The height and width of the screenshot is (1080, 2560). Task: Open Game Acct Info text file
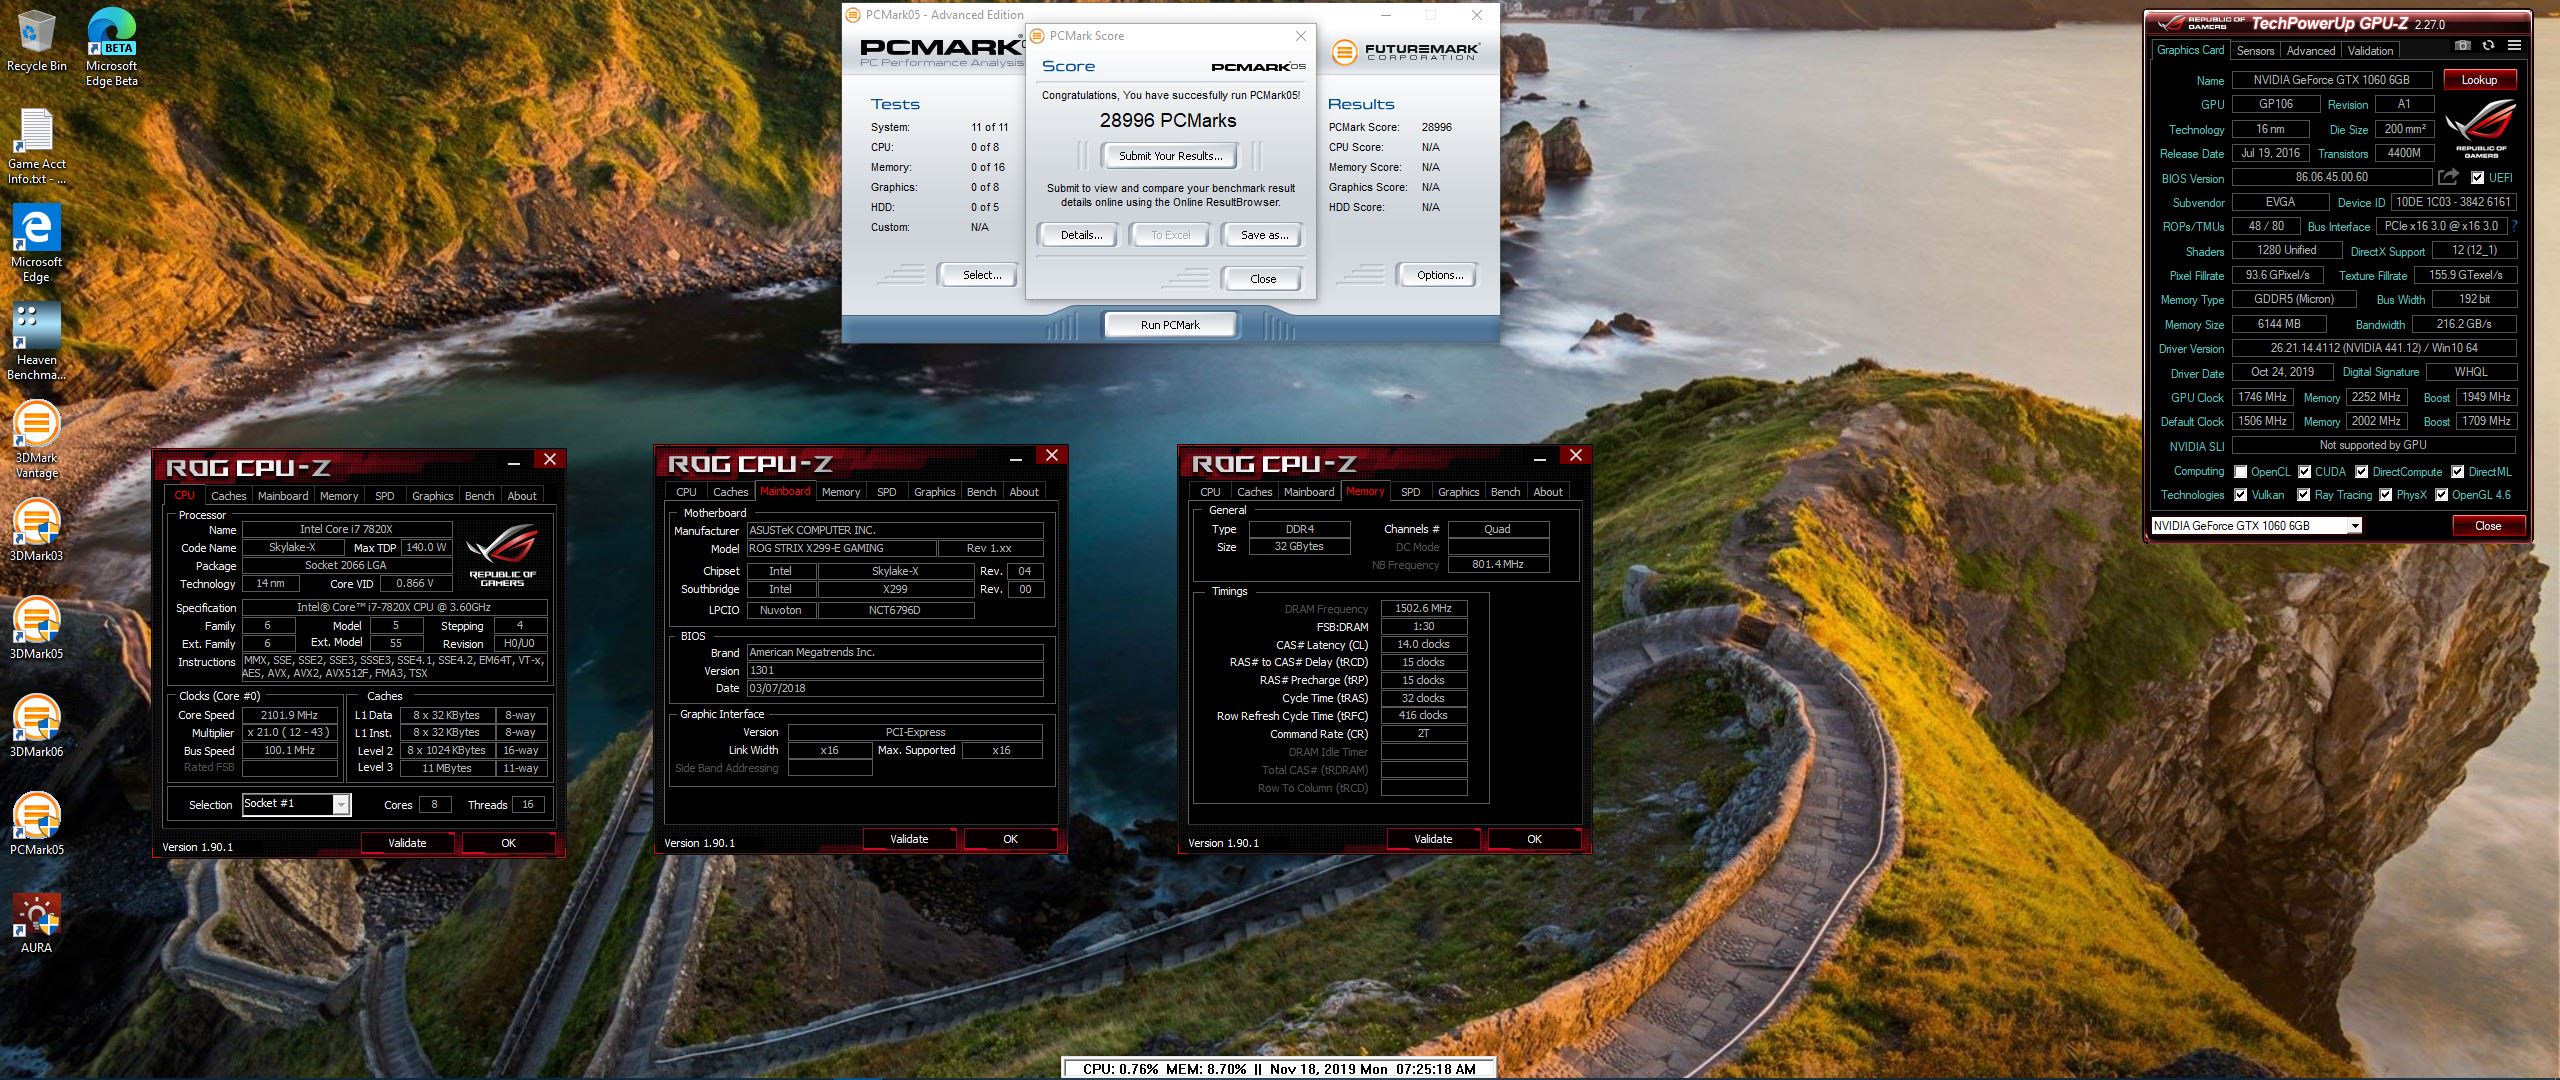pyautogui.click(x=36, y=146)
